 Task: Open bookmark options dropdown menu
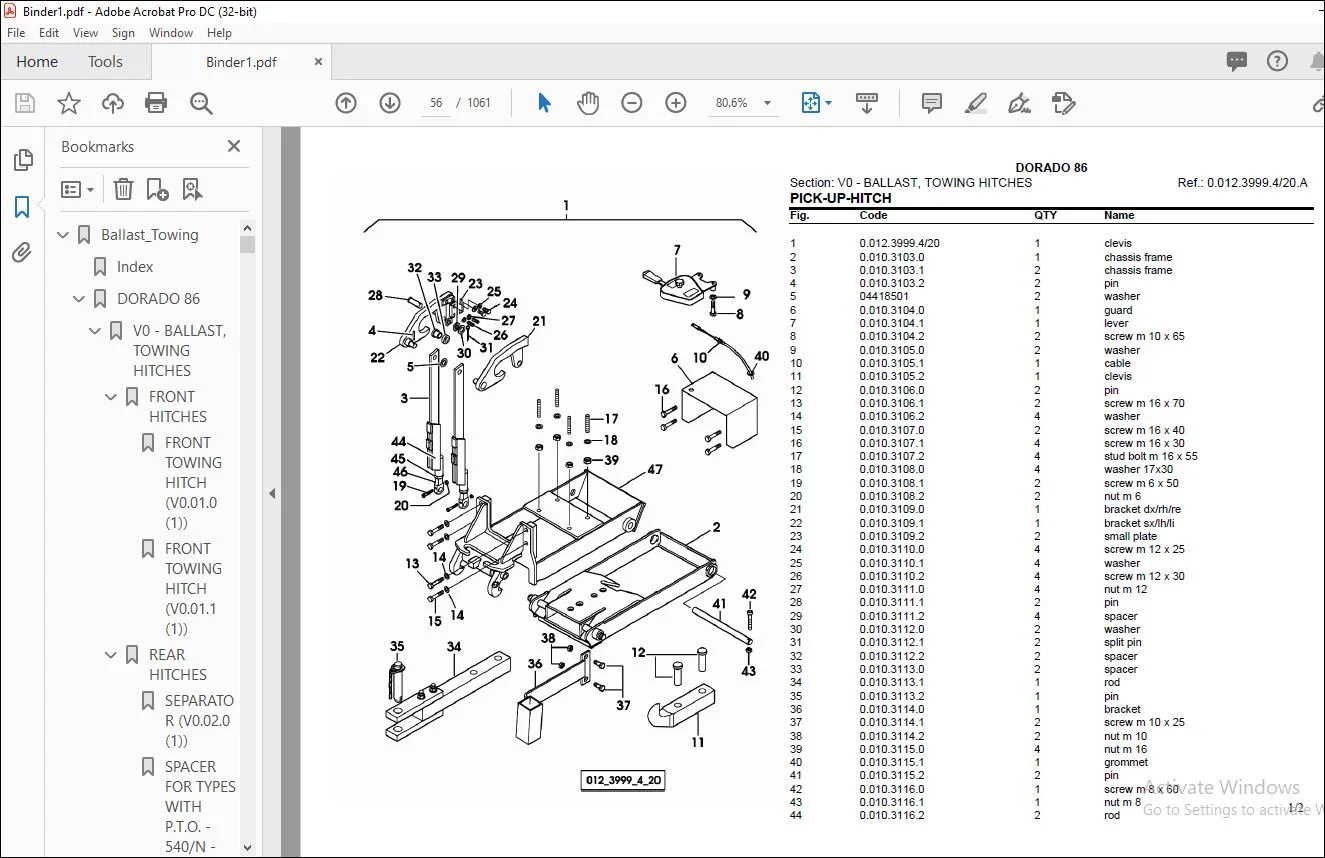point(78,189)
